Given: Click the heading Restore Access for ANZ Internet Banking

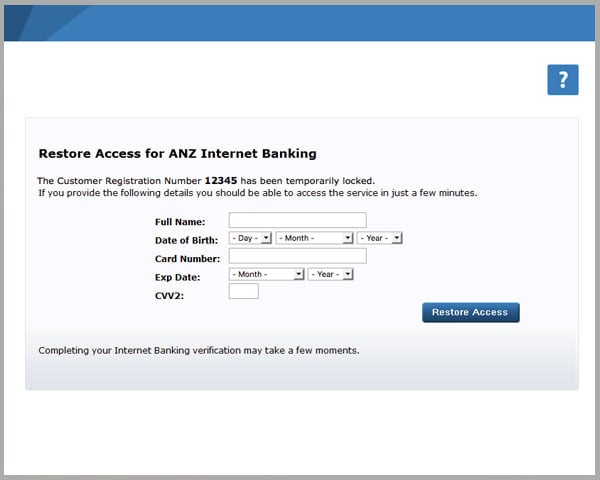Looking at the screenshot, I should click(x=178, y=153).
